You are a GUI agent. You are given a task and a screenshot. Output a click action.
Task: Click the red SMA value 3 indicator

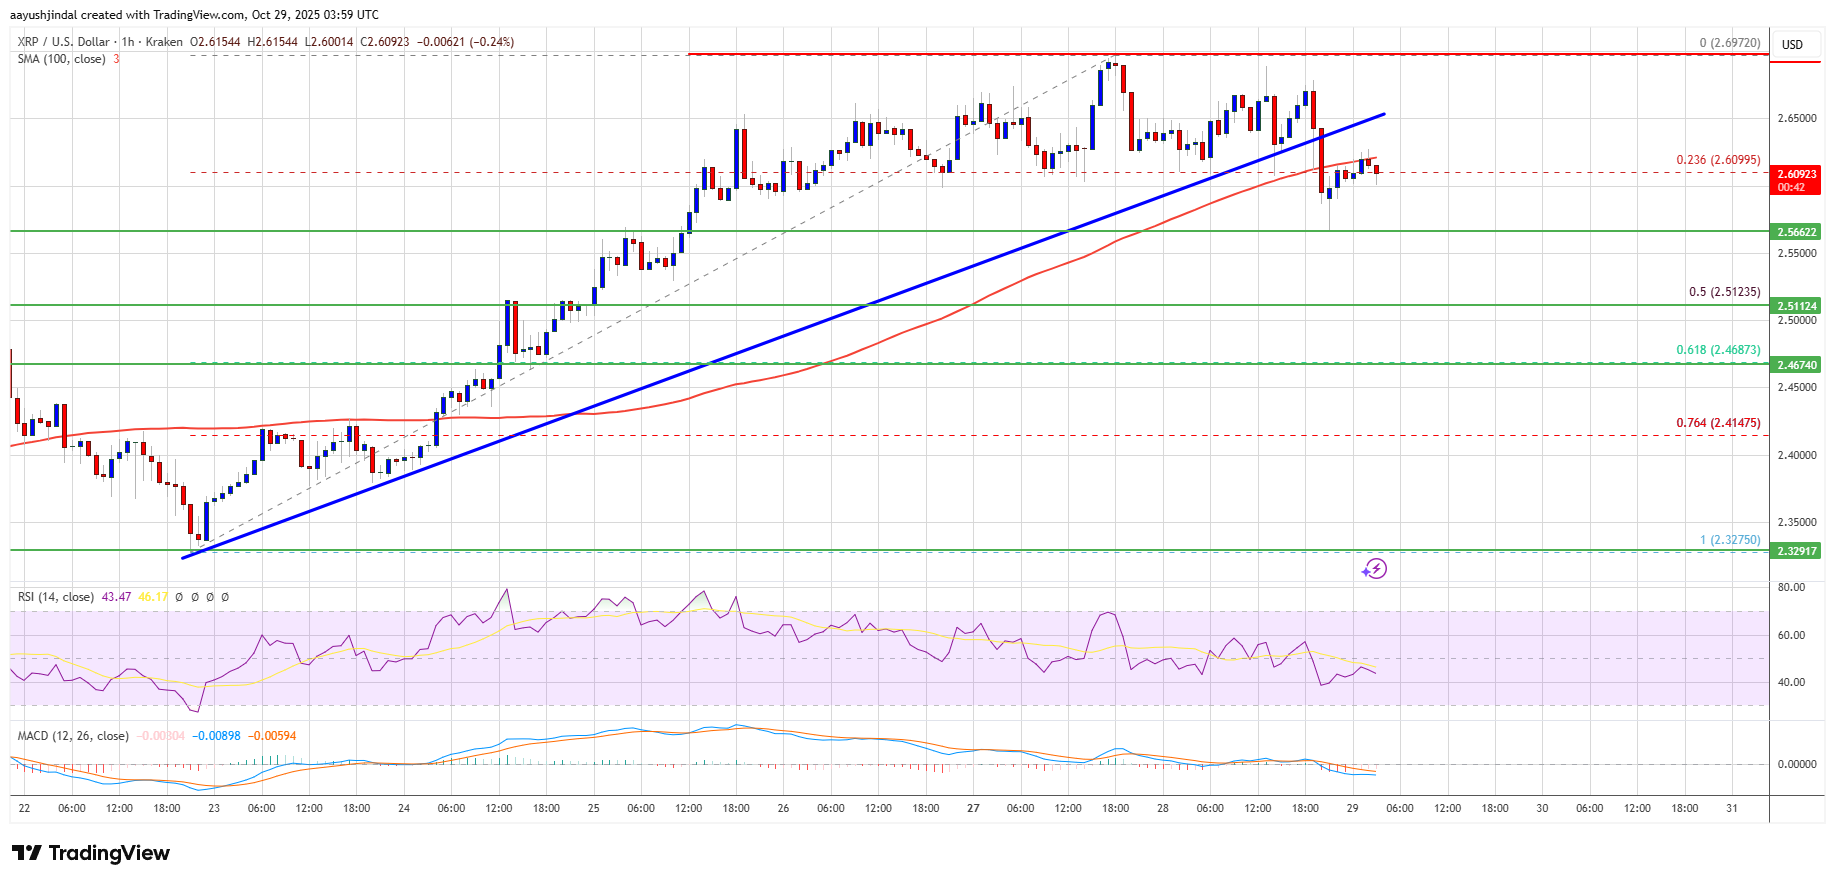coord(116,59)
